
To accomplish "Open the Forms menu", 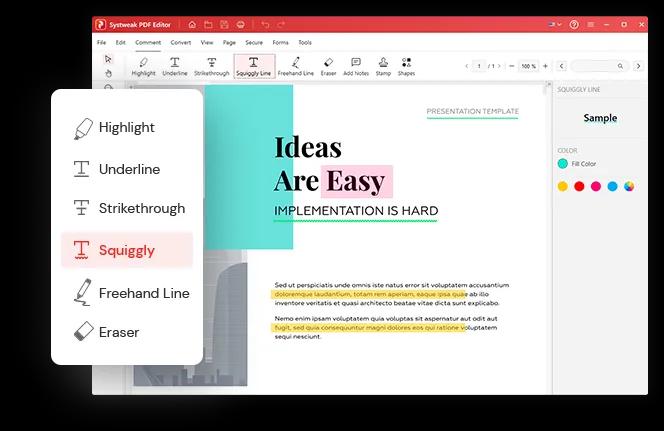I will (x=280, y=42).
